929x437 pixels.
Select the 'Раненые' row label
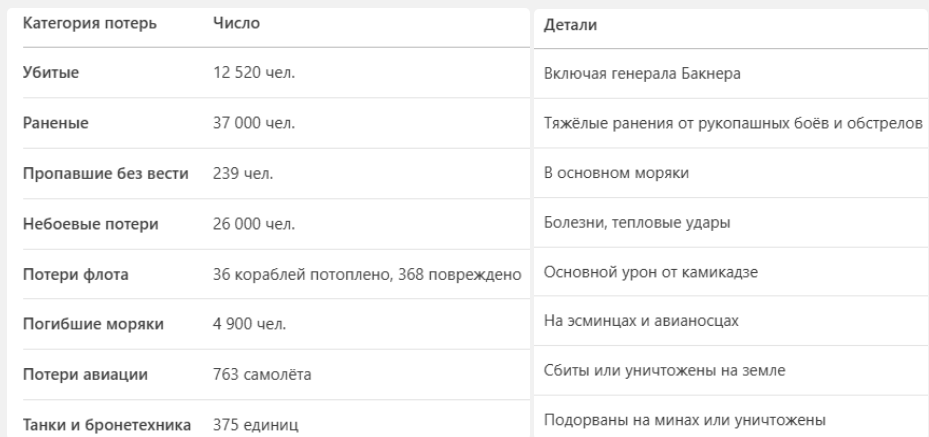[55, 123]
